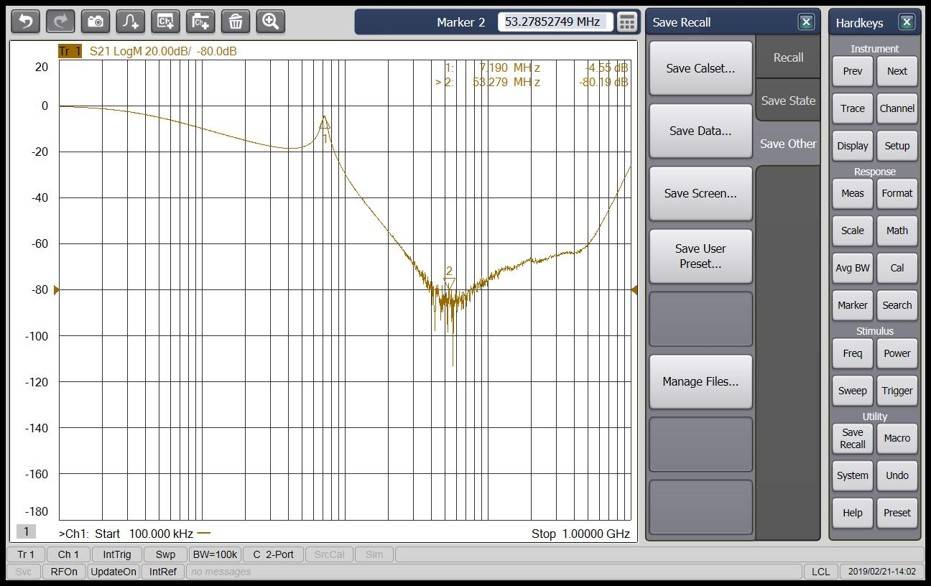Screen dimensions: 931x586
Task: Toggle UpdateOn in the status bar
Action: pyautogui.click(x=113, y=571)
